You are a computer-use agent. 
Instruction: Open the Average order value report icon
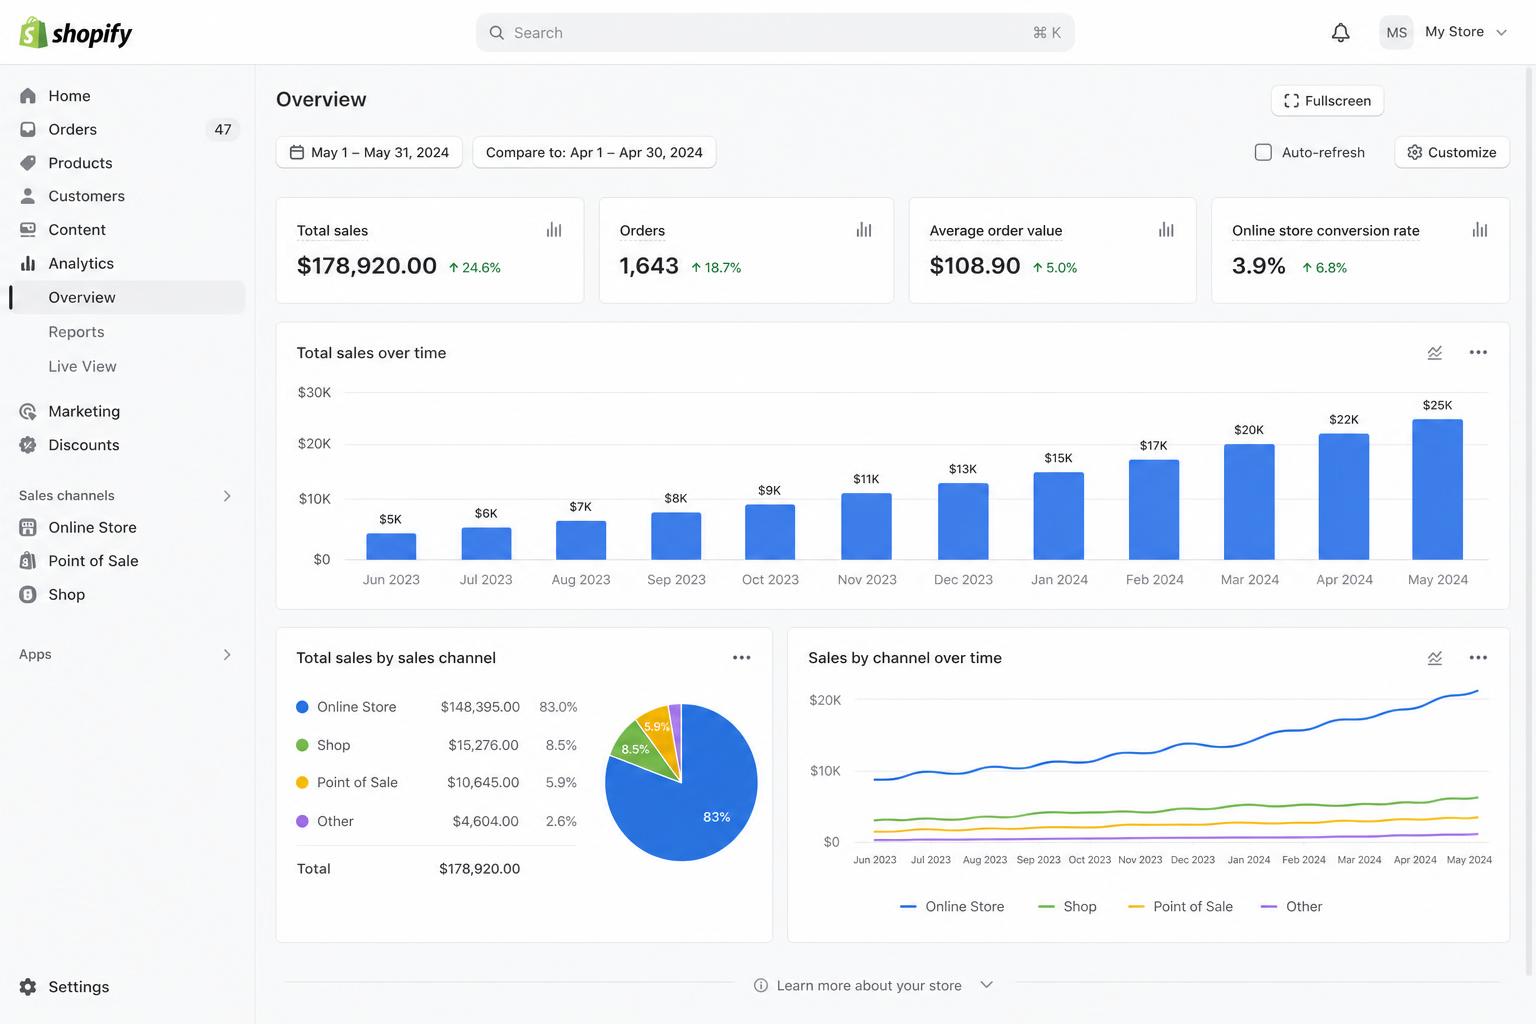(1166, 230)
